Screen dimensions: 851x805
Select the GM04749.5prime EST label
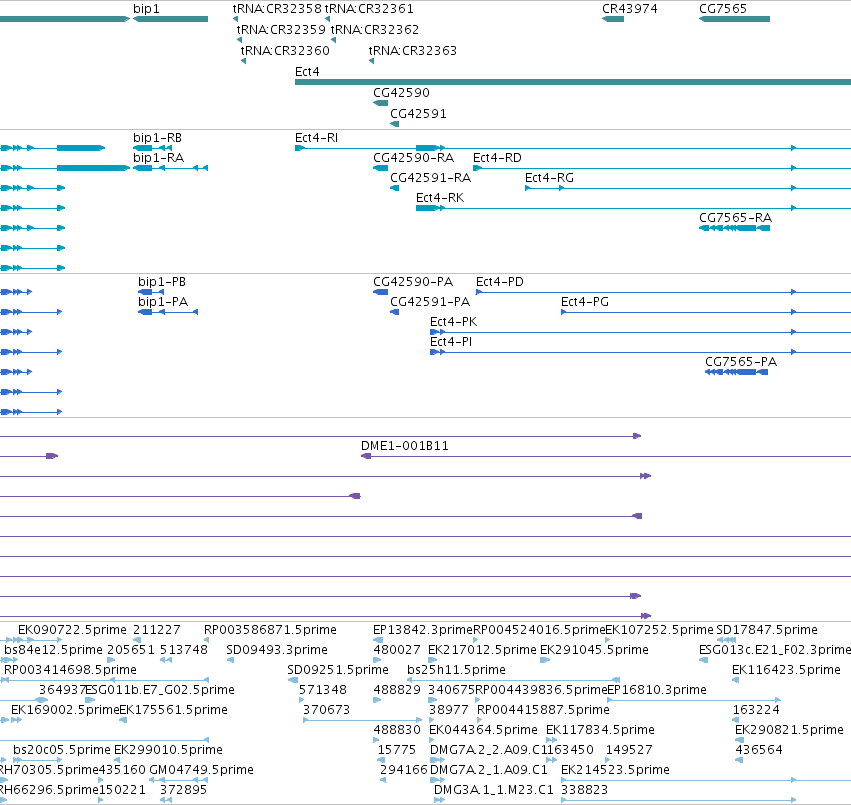[201, 770]
